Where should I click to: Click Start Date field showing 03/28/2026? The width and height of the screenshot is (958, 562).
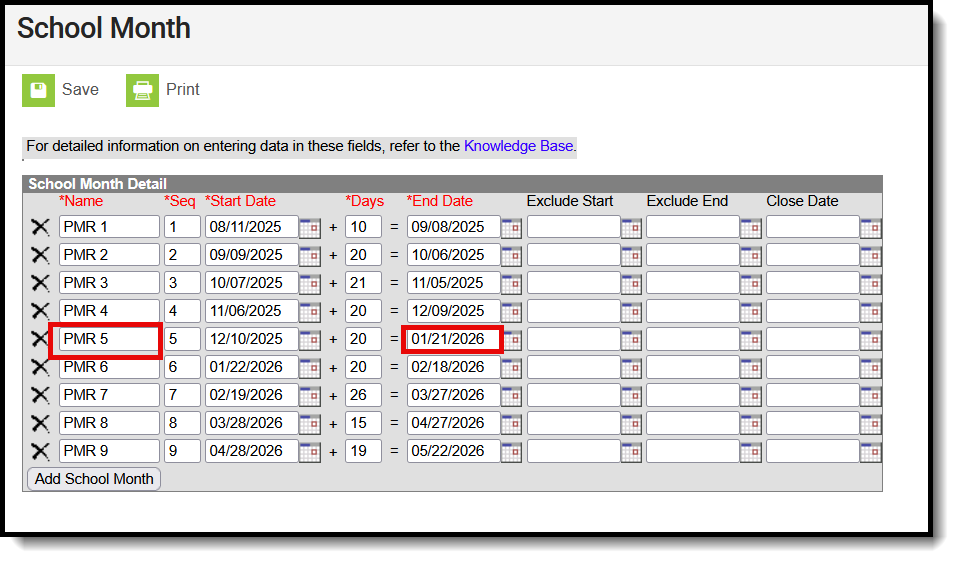252,423
